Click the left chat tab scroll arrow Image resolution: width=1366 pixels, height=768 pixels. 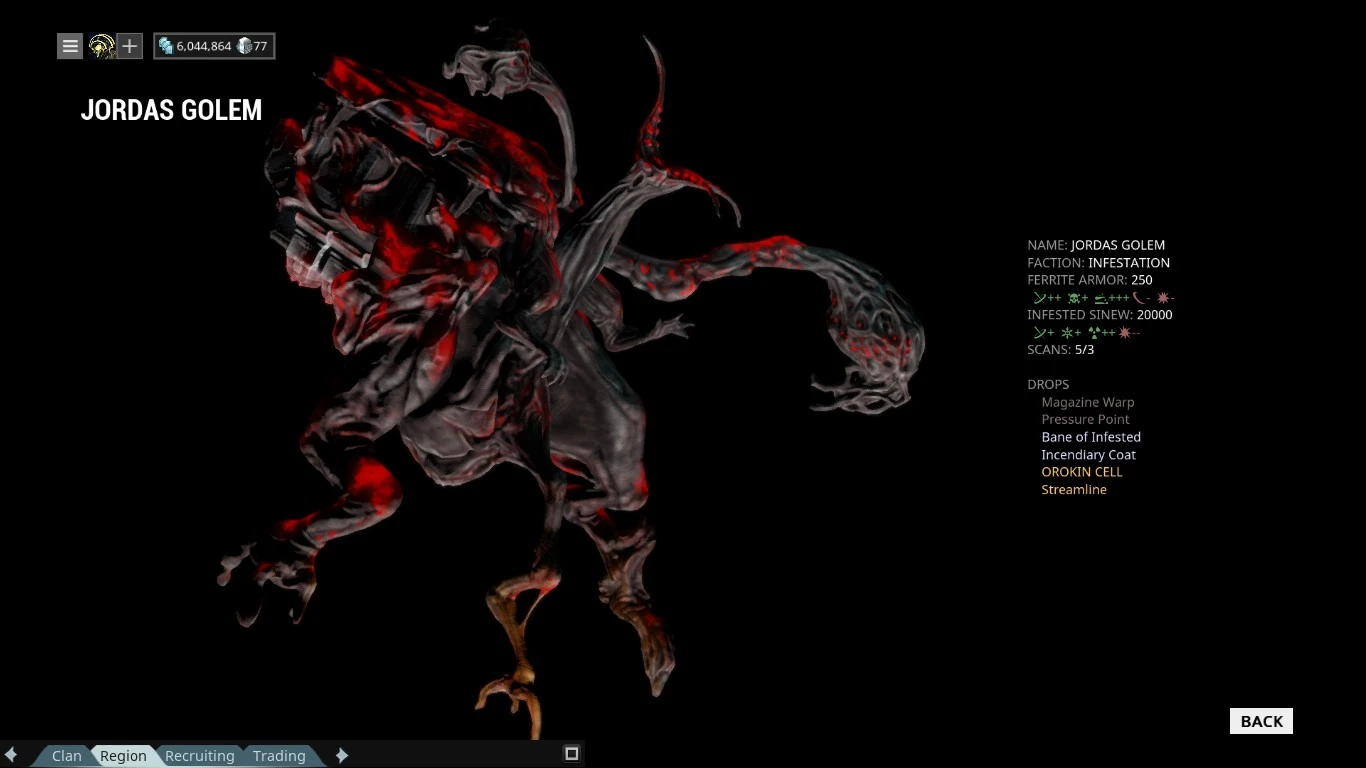point(11,755)
